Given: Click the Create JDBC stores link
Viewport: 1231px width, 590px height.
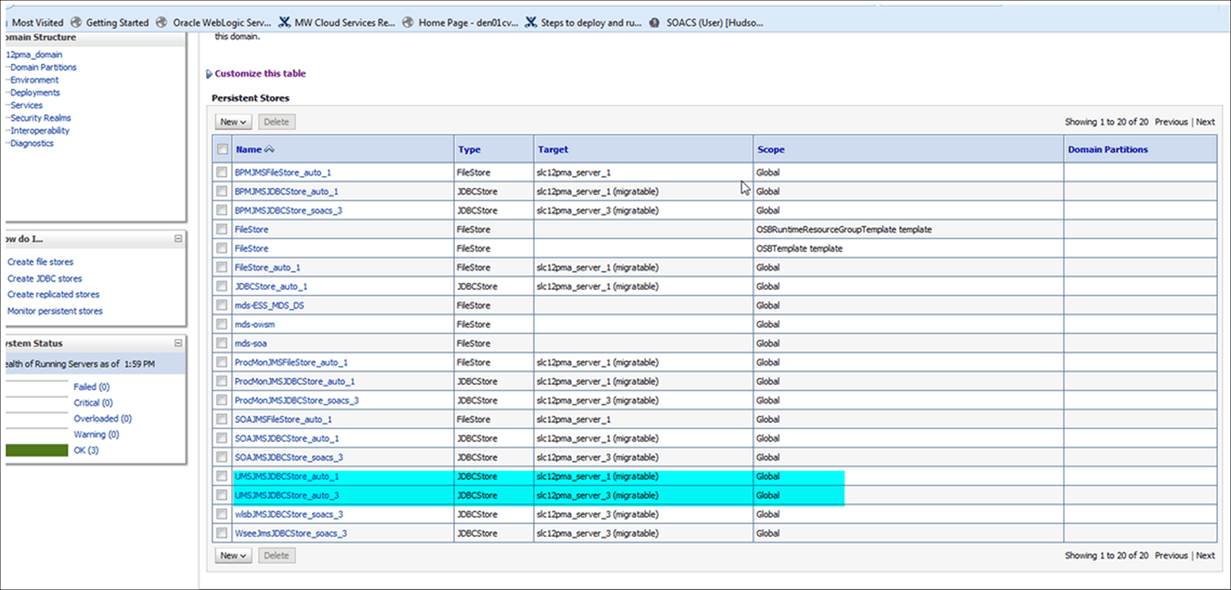Looking at the screenshot, I should coord(45,279).
